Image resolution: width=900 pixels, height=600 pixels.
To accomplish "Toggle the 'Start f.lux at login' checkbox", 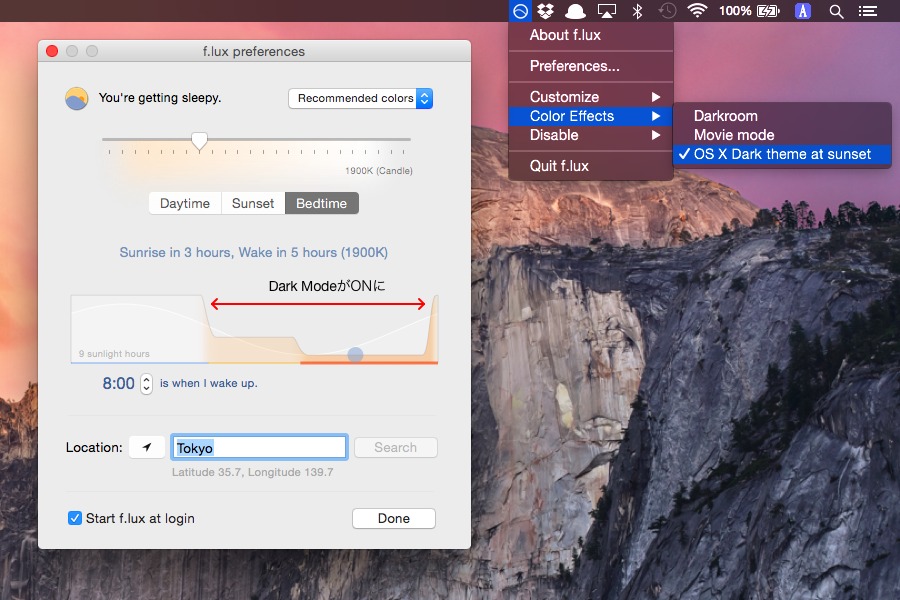I will pos(75,518).
